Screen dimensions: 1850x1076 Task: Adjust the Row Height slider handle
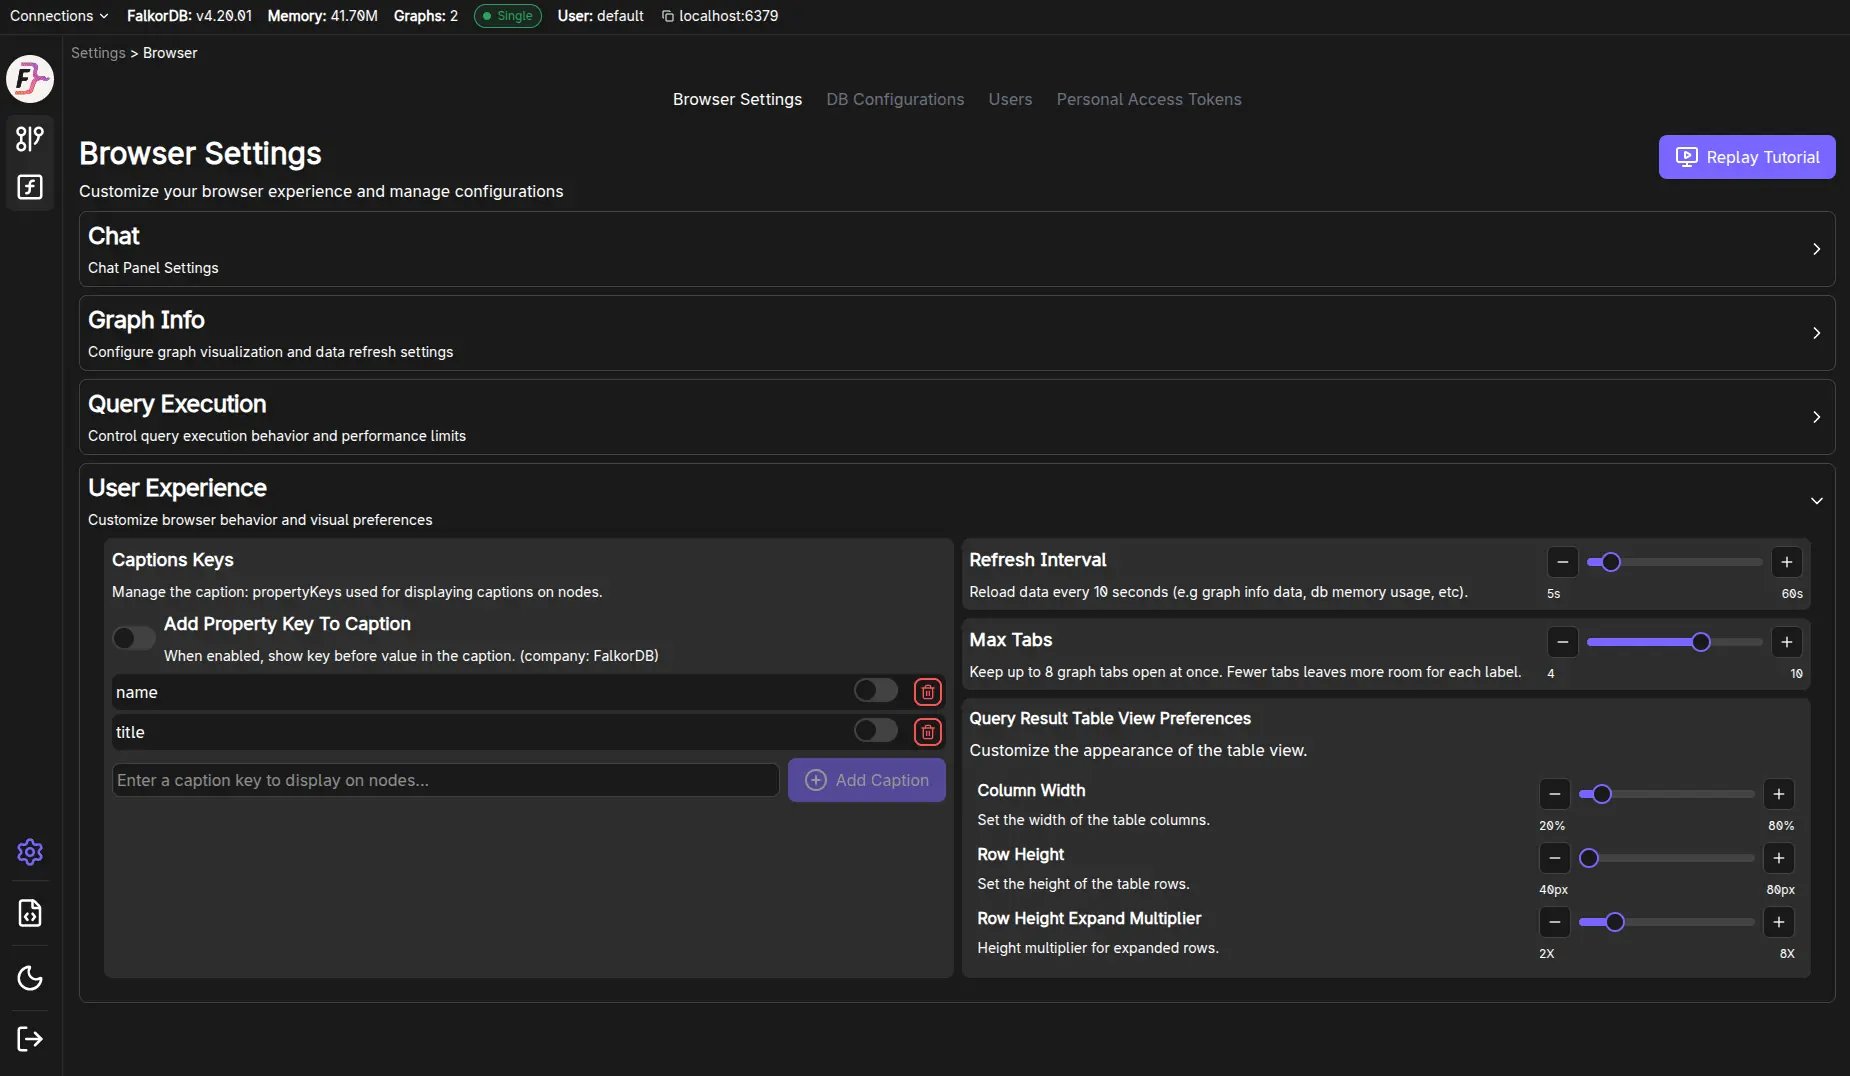click(x=1588, y=858)
